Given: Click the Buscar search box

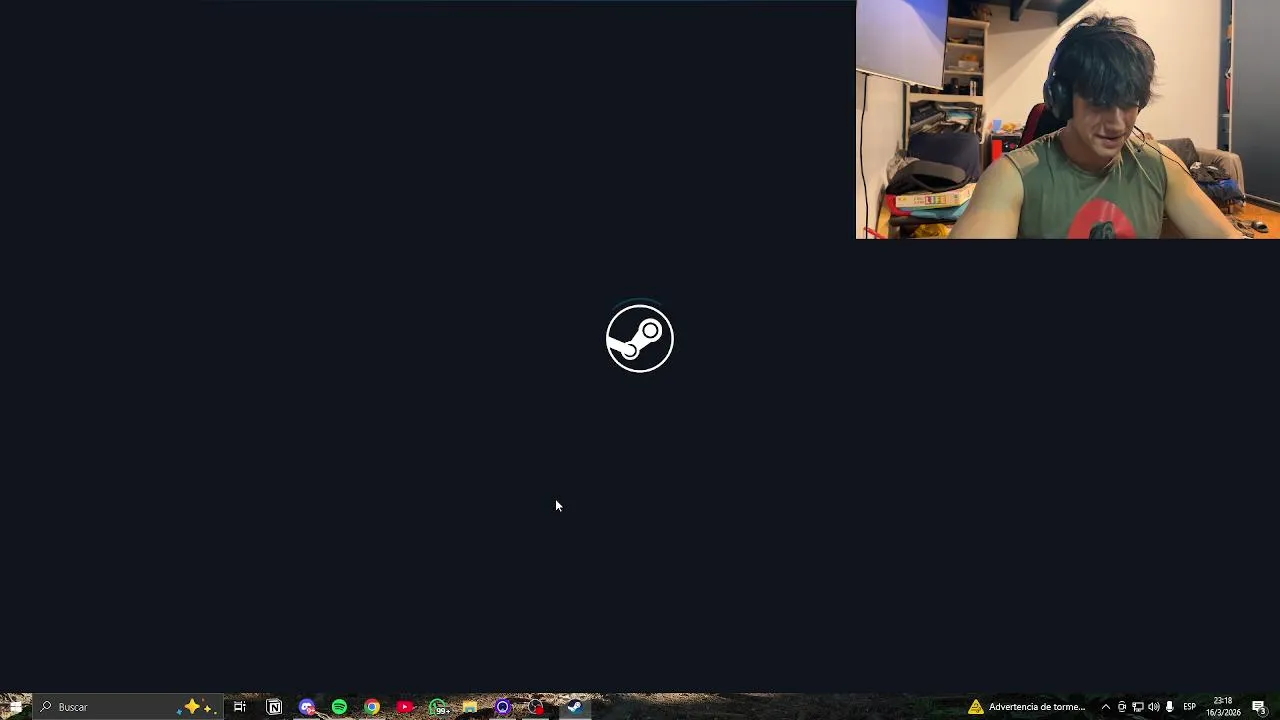Looking at the screenshot, I should (127, 707).
